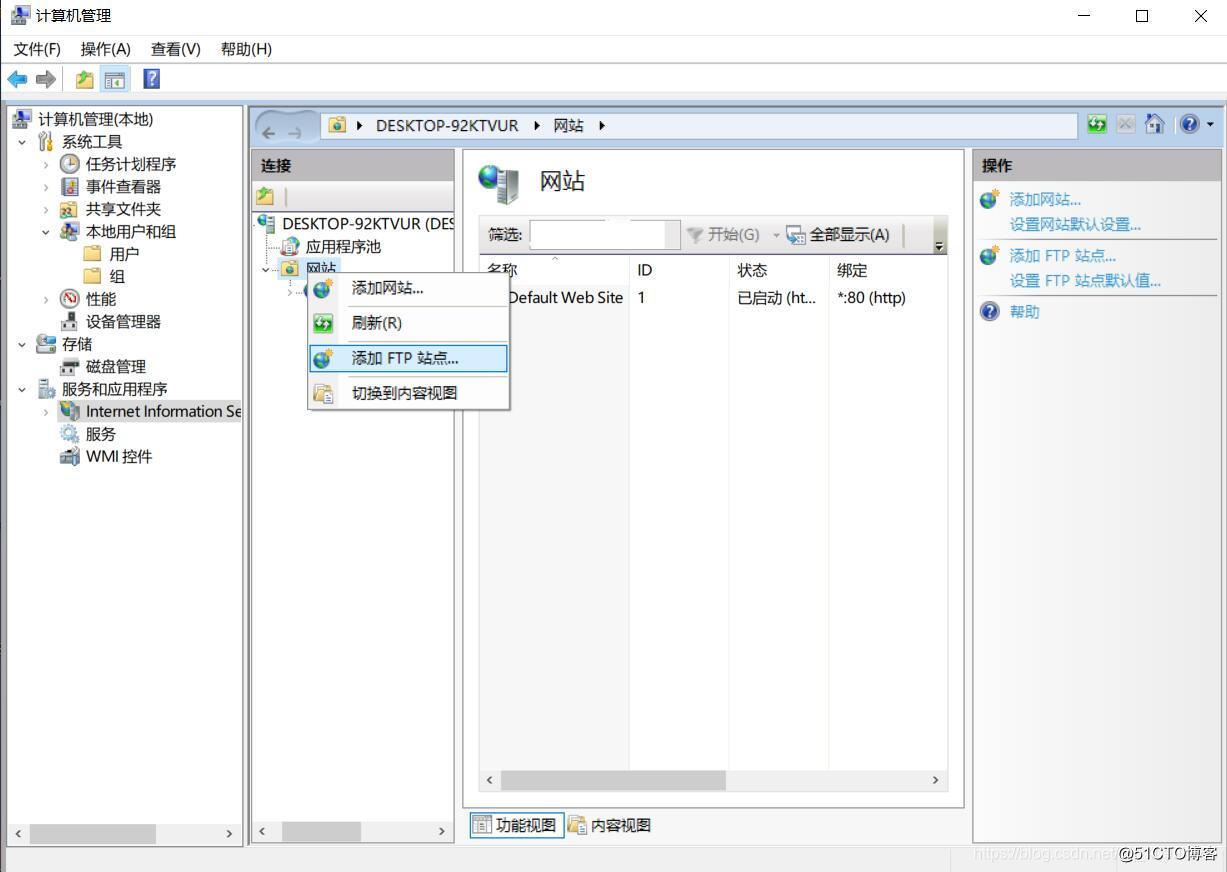Select 应用程序池 in connections tree
1227x872 pixels.
(x=343, y=246)
